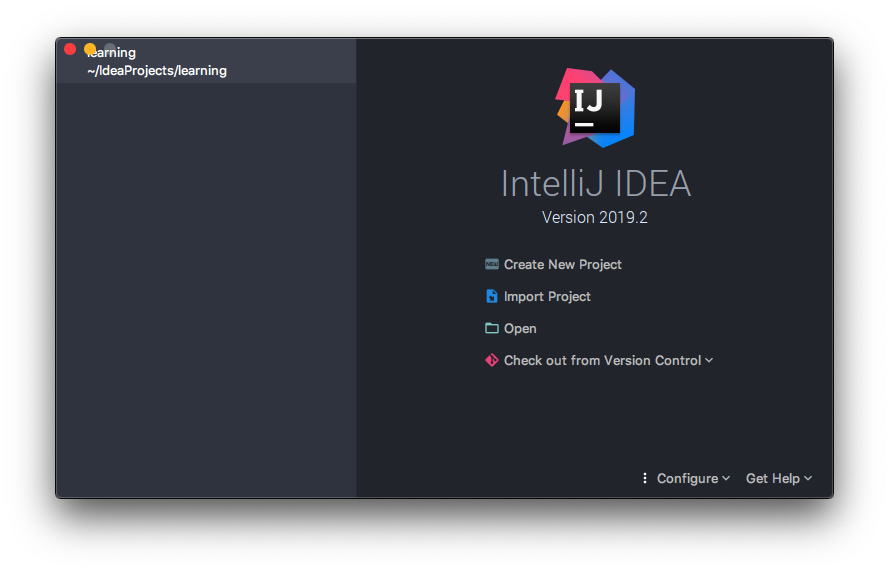The image size is (889, 572).
Task: Click the Configure vertical dots icon
Action: coord(645,478)
